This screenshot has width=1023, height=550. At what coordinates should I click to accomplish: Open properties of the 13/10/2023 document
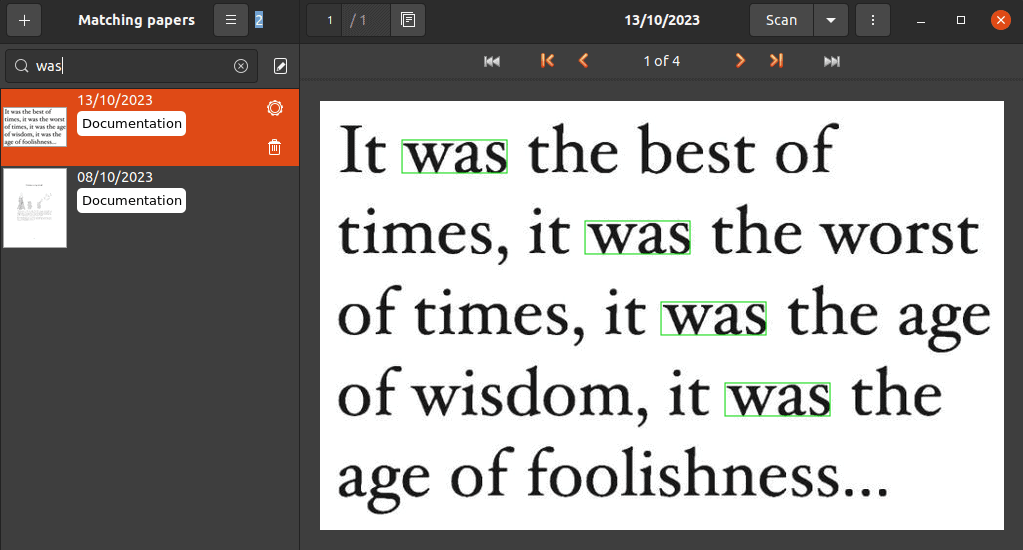click(275, 108)
